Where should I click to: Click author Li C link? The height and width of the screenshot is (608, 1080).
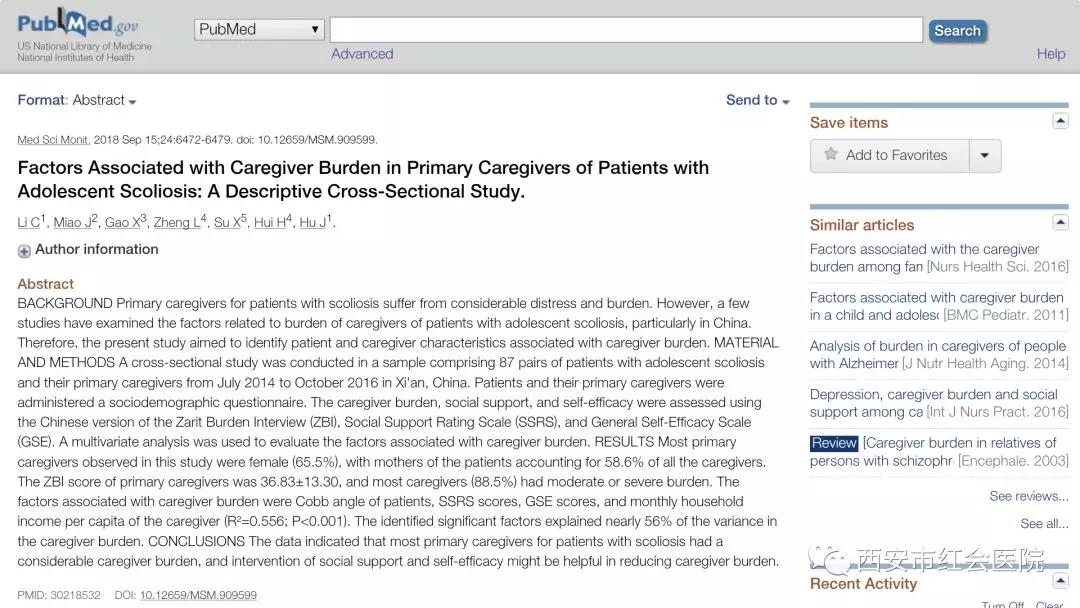point(28,223)
